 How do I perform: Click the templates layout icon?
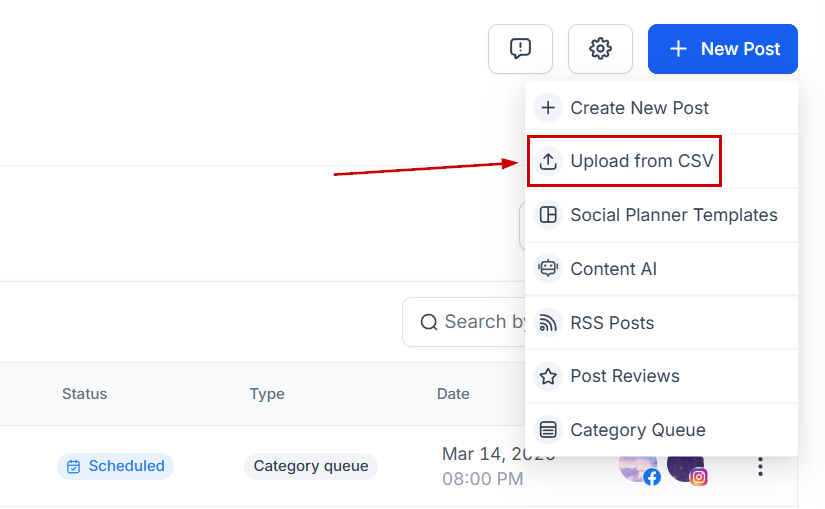(548, 215)
